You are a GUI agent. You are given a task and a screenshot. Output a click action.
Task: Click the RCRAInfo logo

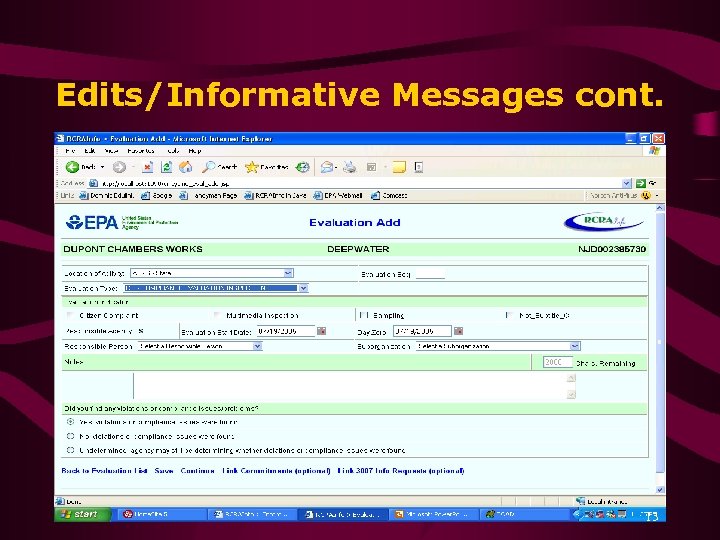click(603, 221)
